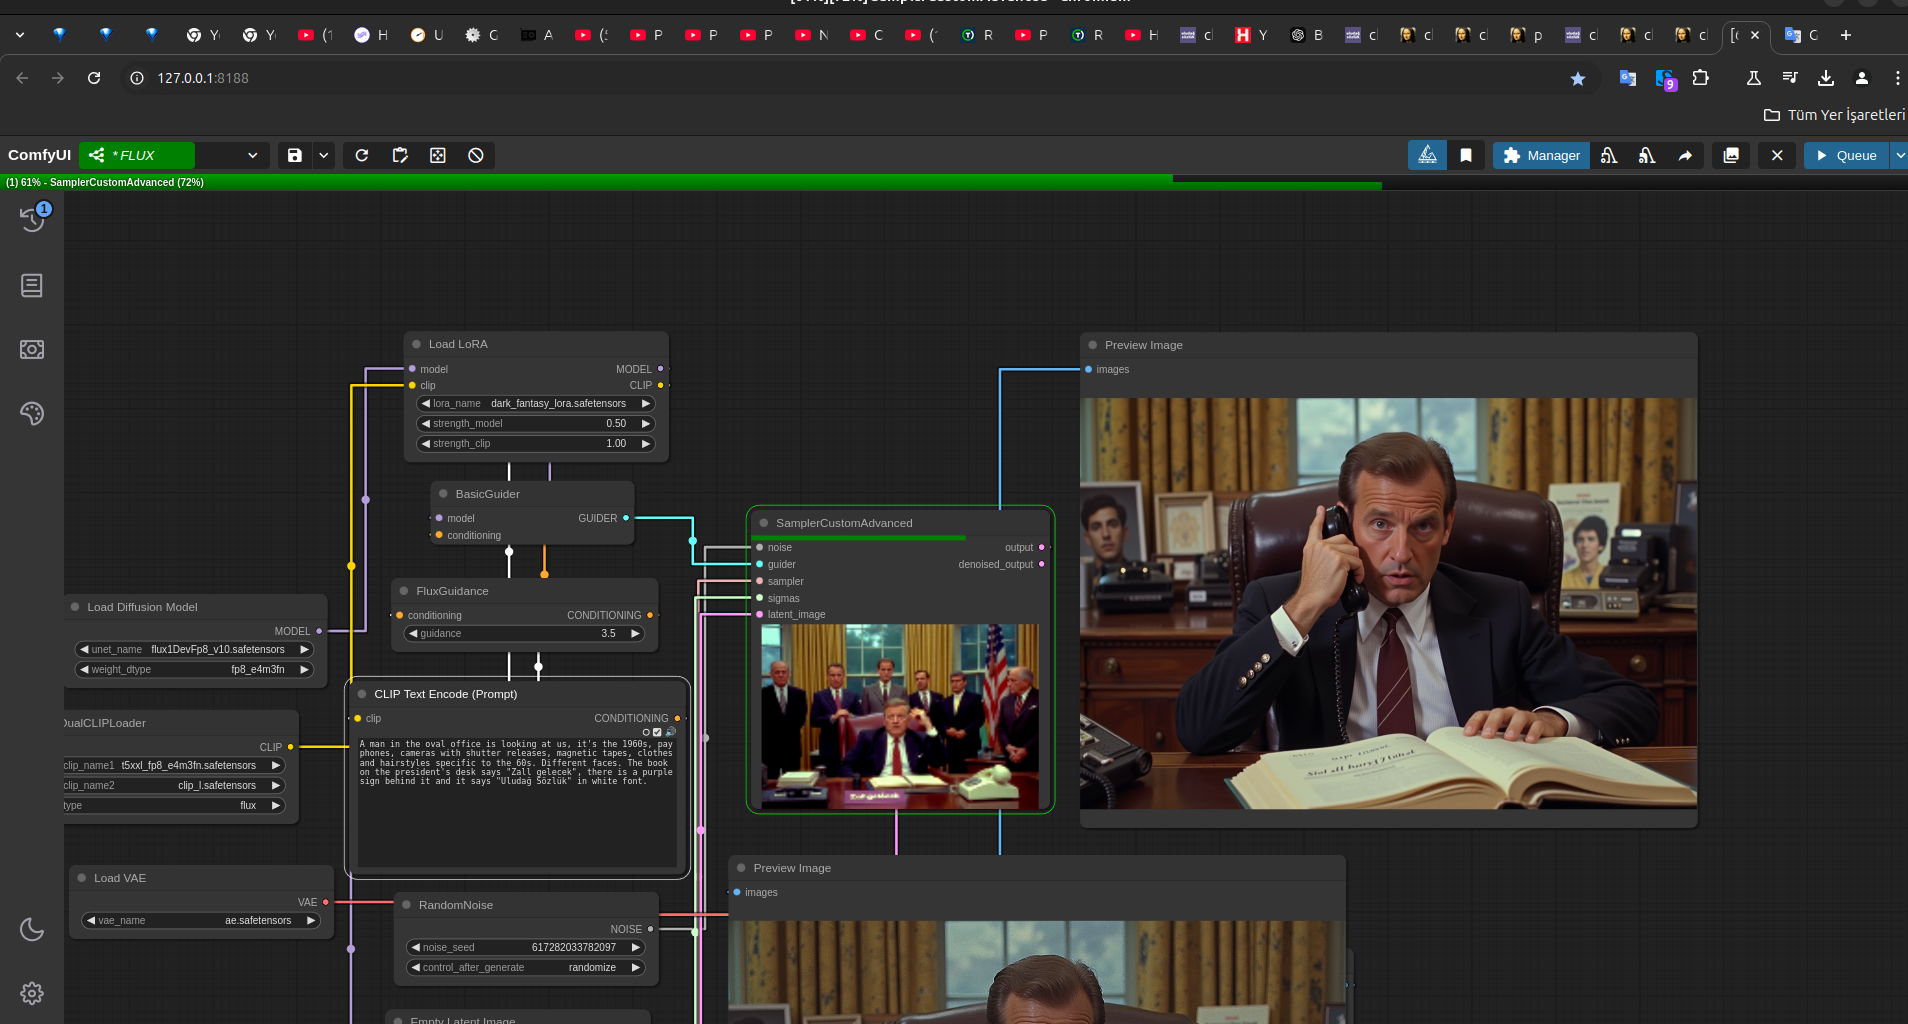The height and width of the screenshot is (1024, 1908).
Task: Open the DualCLIPLoader type flux selector
Action: coord(174,806)
